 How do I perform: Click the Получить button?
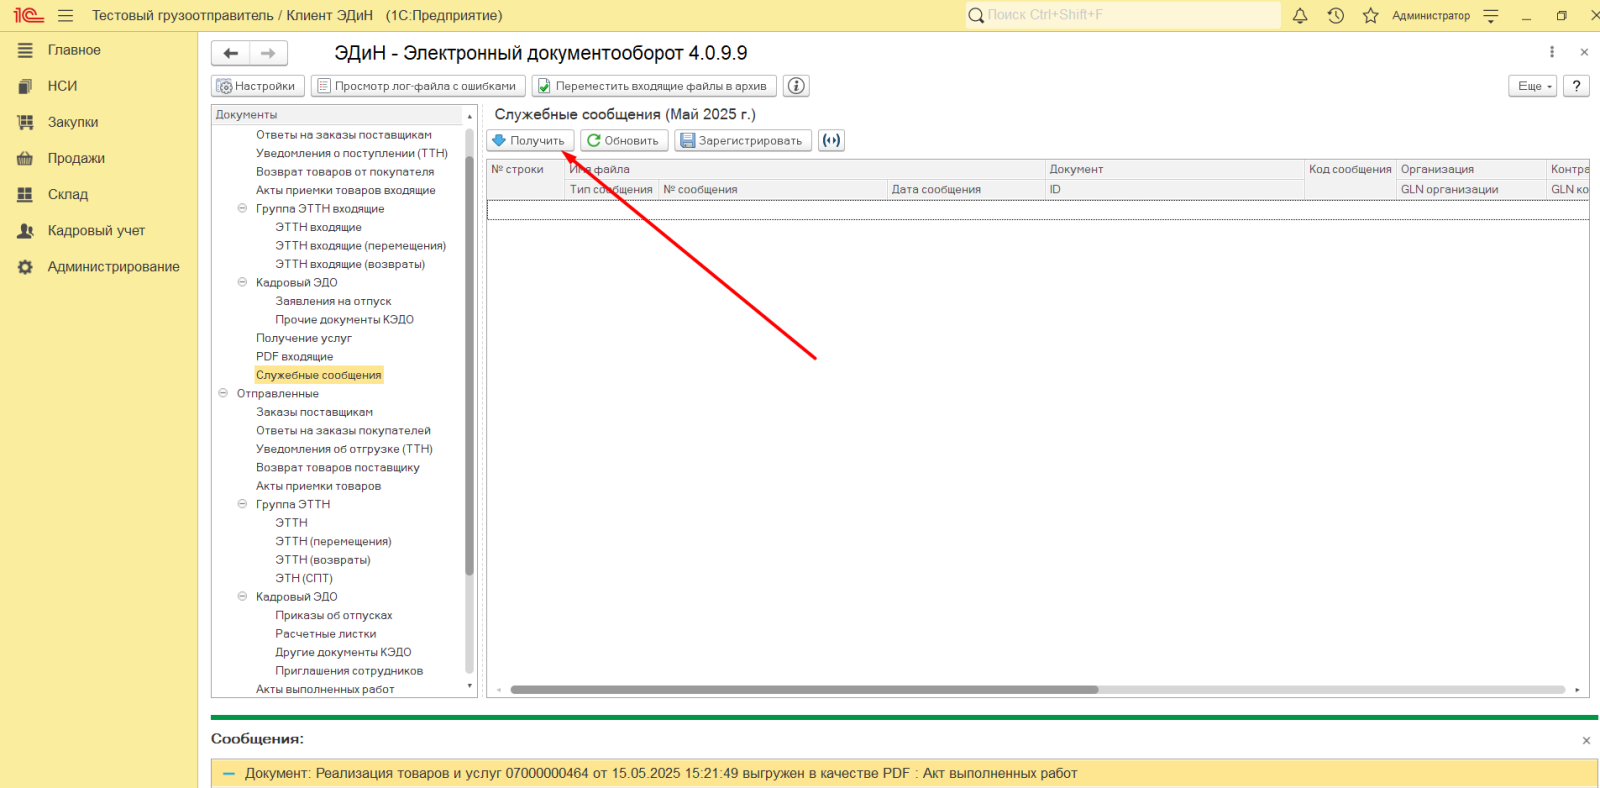click(530, 140)
